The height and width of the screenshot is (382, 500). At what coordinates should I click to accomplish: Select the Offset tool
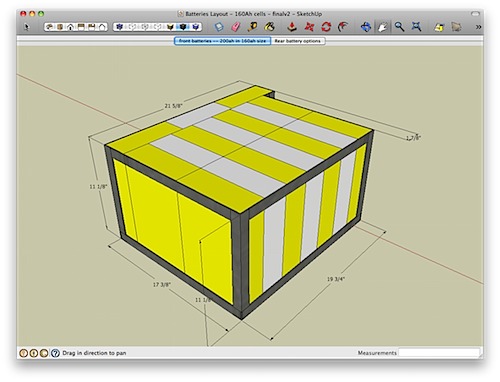(x=343, y=27)
